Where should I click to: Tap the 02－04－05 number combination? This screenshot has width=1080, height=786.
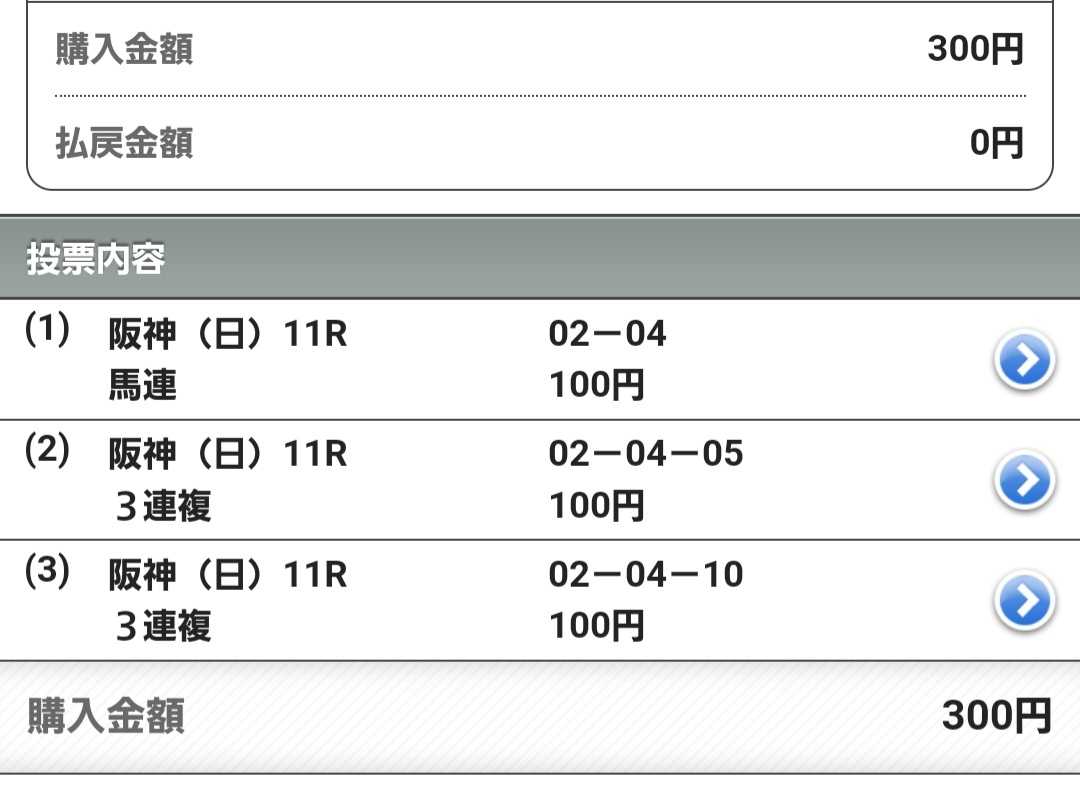pos(646,455)
